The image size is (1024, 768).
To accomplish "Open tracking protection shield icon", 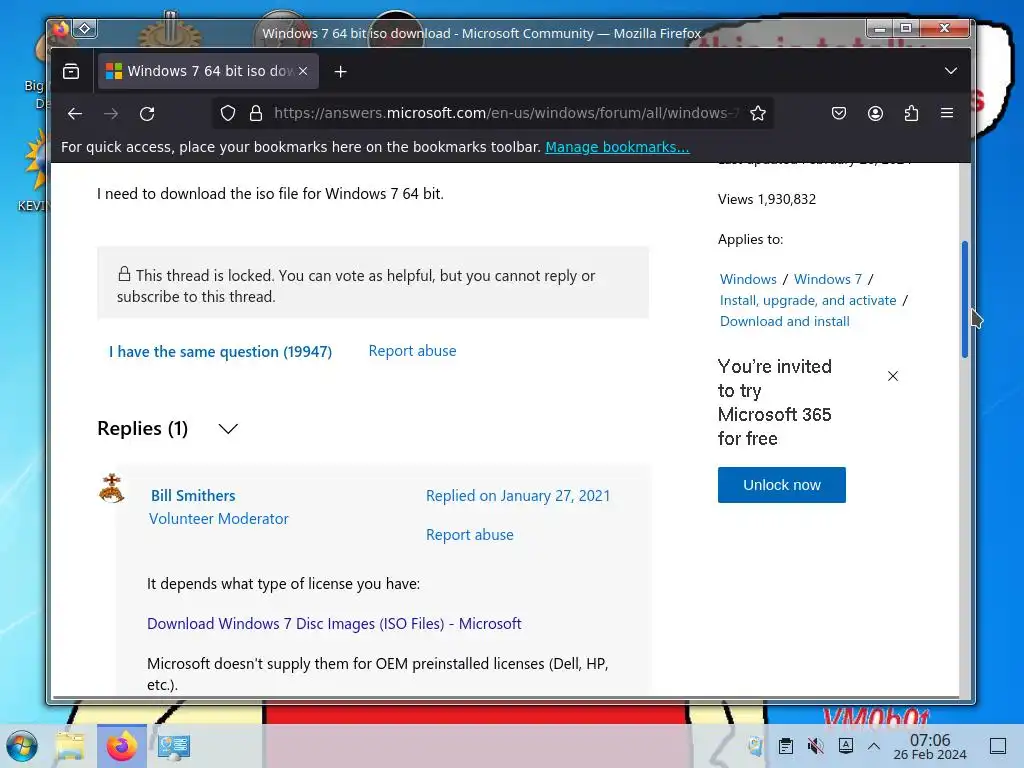I will coord(228,114).
